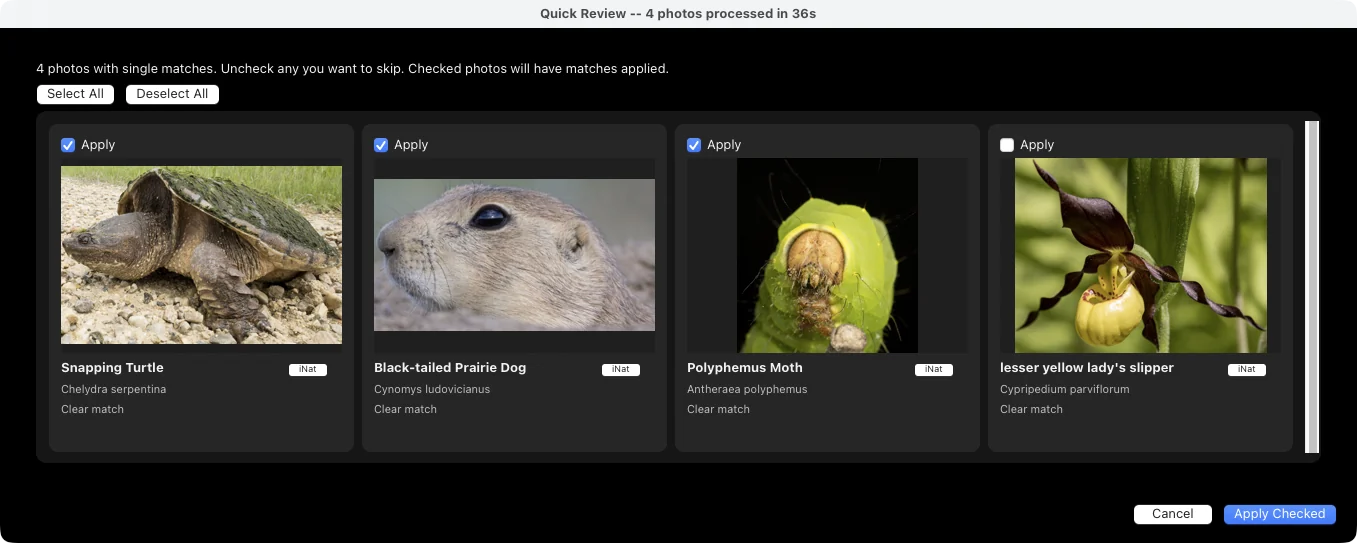Click Clear match under Polyphemus Moth

(718, 409)
